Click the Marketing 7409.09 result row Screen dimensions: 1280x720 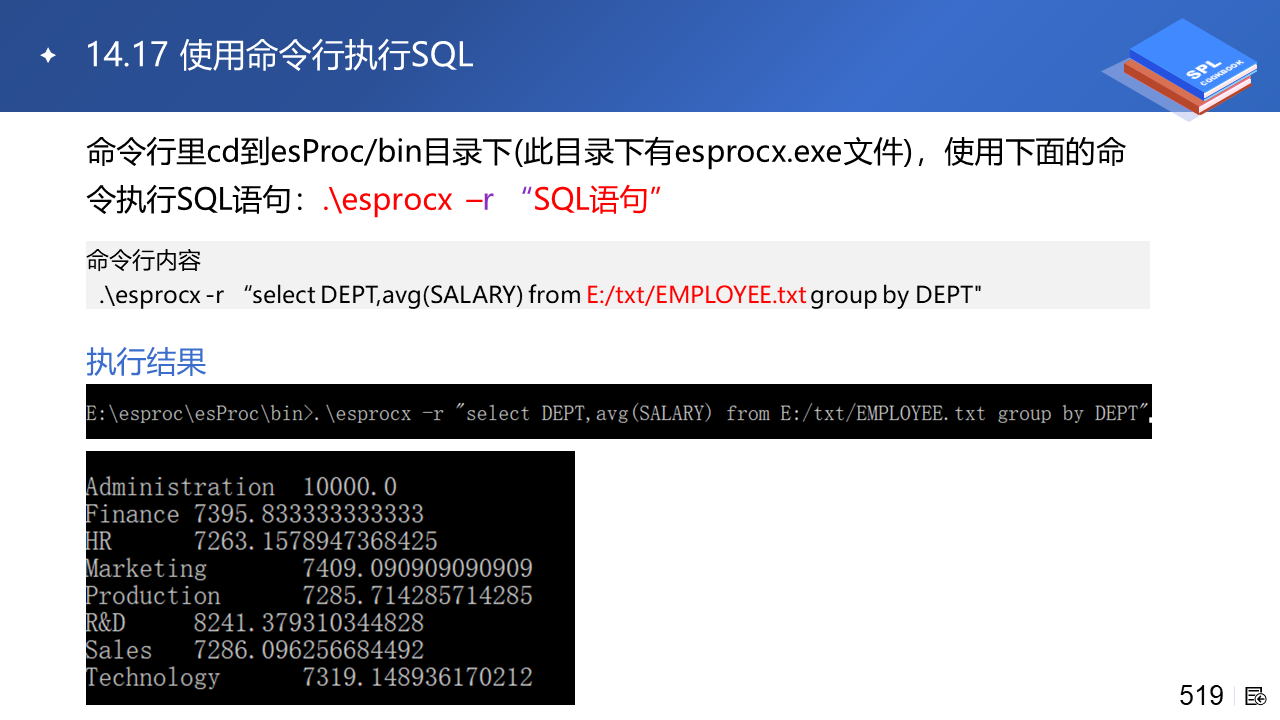[309, 568]
